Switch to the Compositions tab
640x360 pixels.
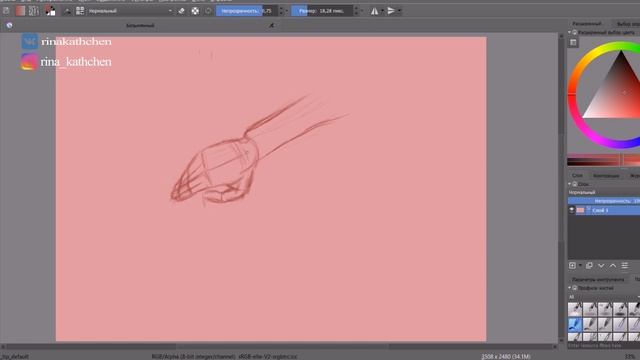(x=606, y=176)
